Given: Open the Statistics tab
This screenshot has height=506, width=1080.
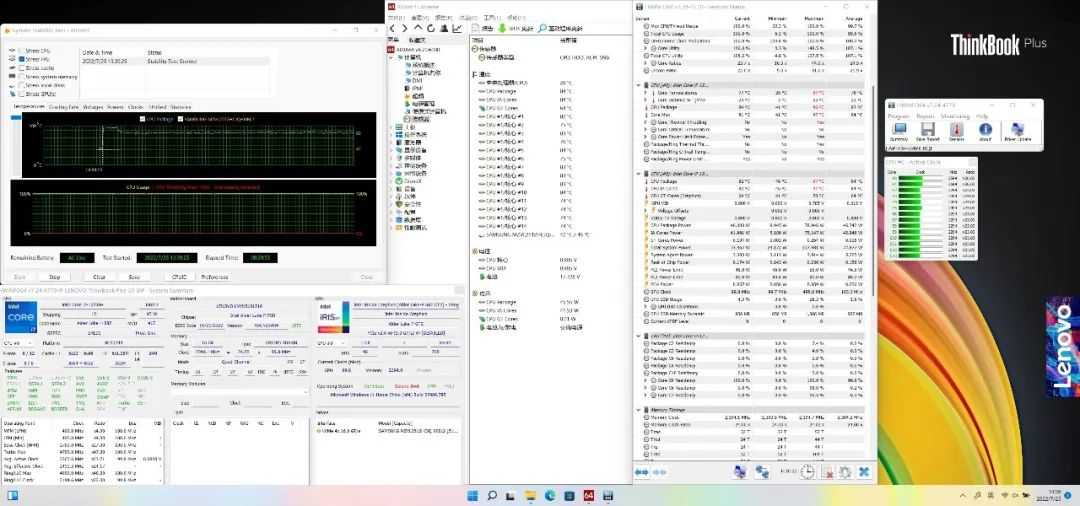Looking at the screenshot, I should click(180, 106).
